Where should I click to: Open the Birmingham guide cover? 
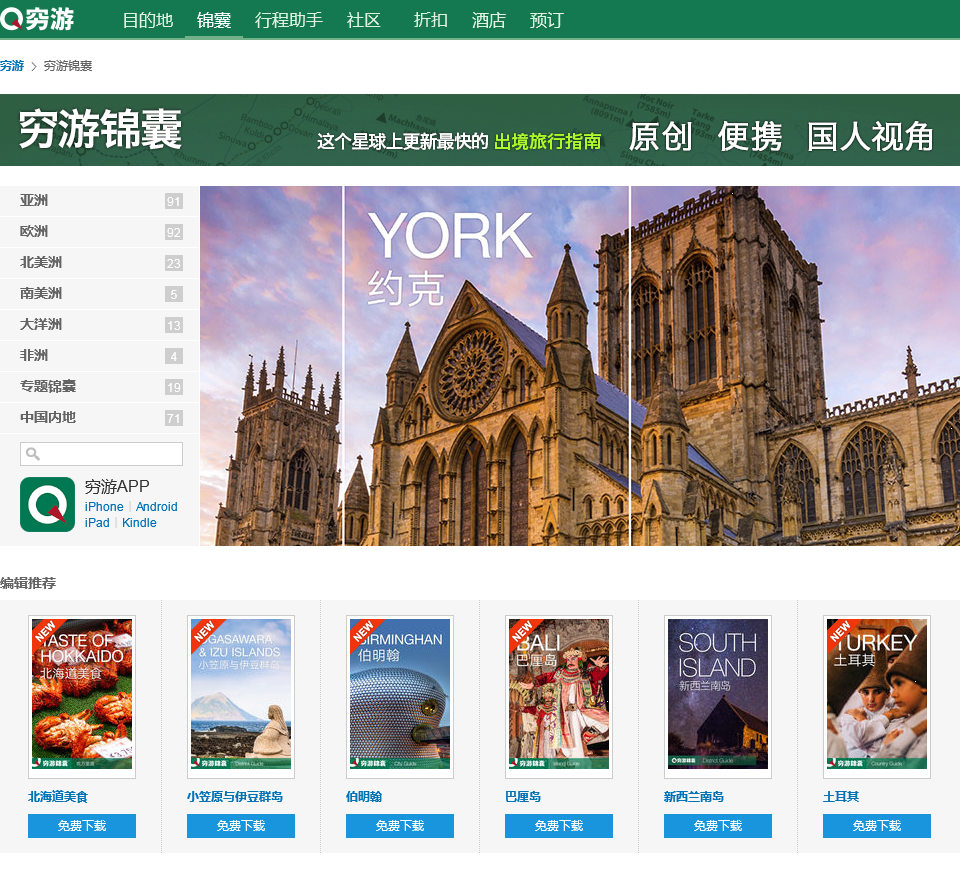click(400, 696)
